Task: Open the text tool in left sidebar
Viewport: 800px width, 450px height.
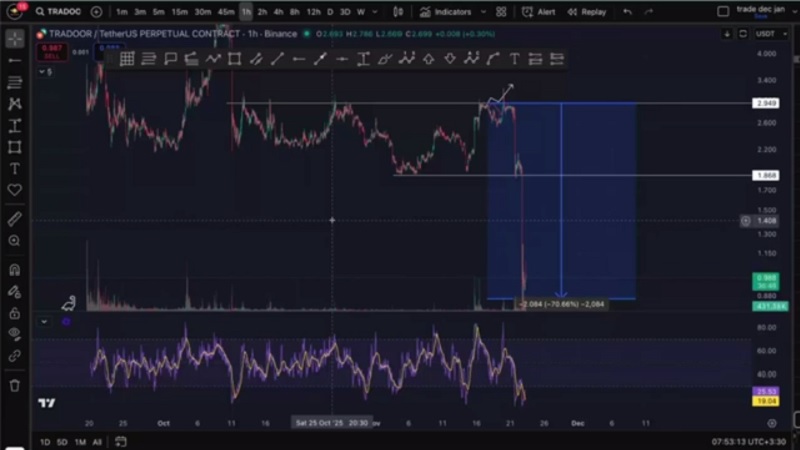Action: point(14,169)
